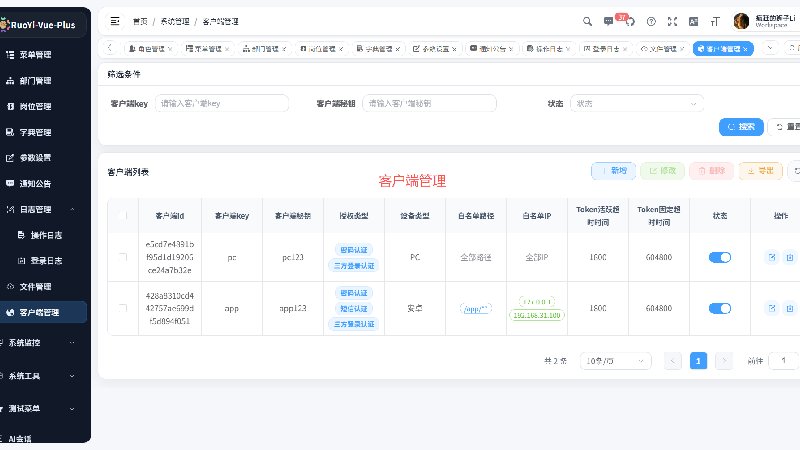Select page 1 in pagination
Viewport: 800px width, 450px height.
[x=698, y=361]
